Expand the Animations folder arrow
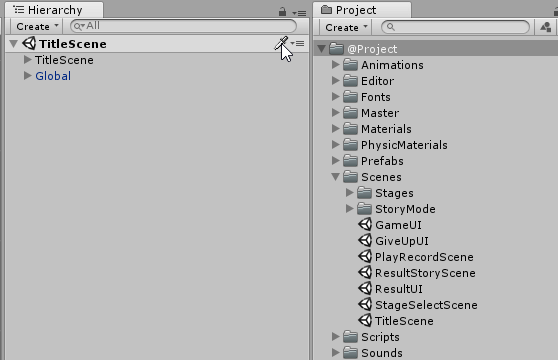This screenshot has height=360, width=558. point(335,64)
